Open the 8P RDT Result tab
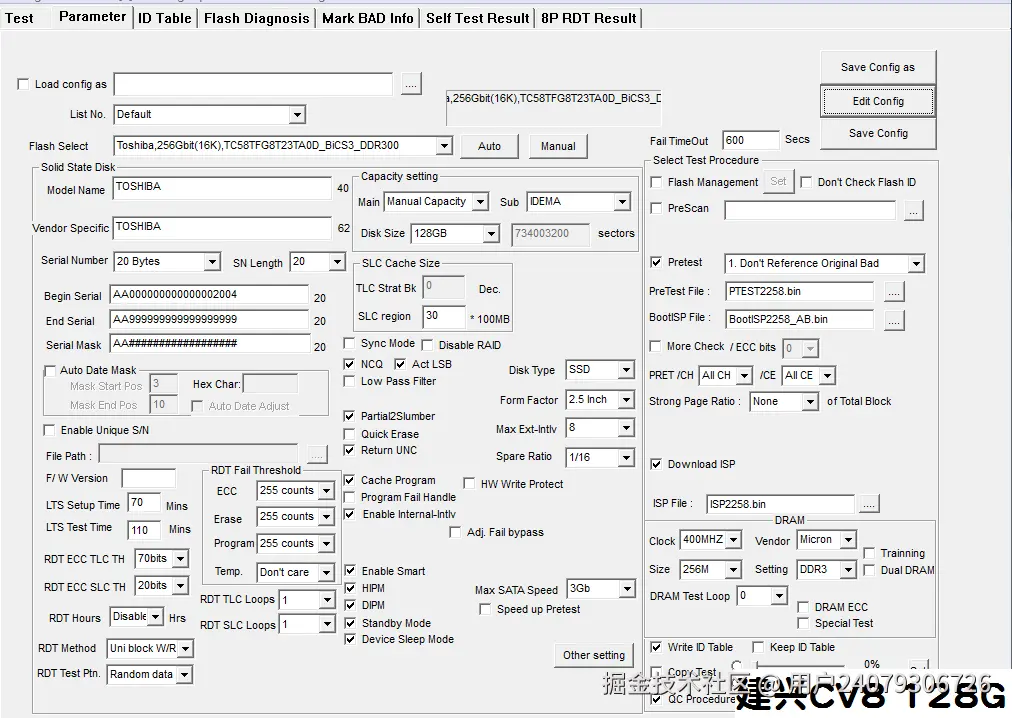This screenshot has width=1012, height=718. pyautogui.click(x=589, y=18)
